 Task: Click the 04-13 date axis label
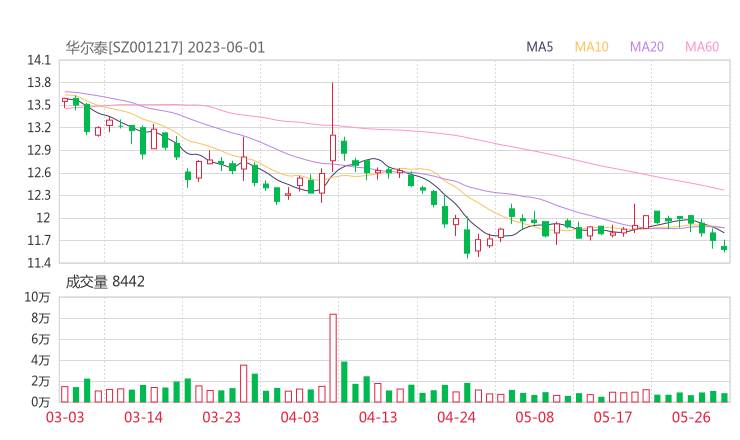378,417
